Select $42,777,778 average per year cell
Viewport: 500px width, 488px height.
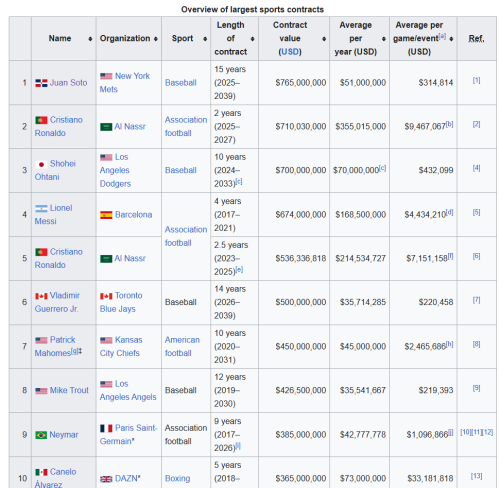coord(359,435)
